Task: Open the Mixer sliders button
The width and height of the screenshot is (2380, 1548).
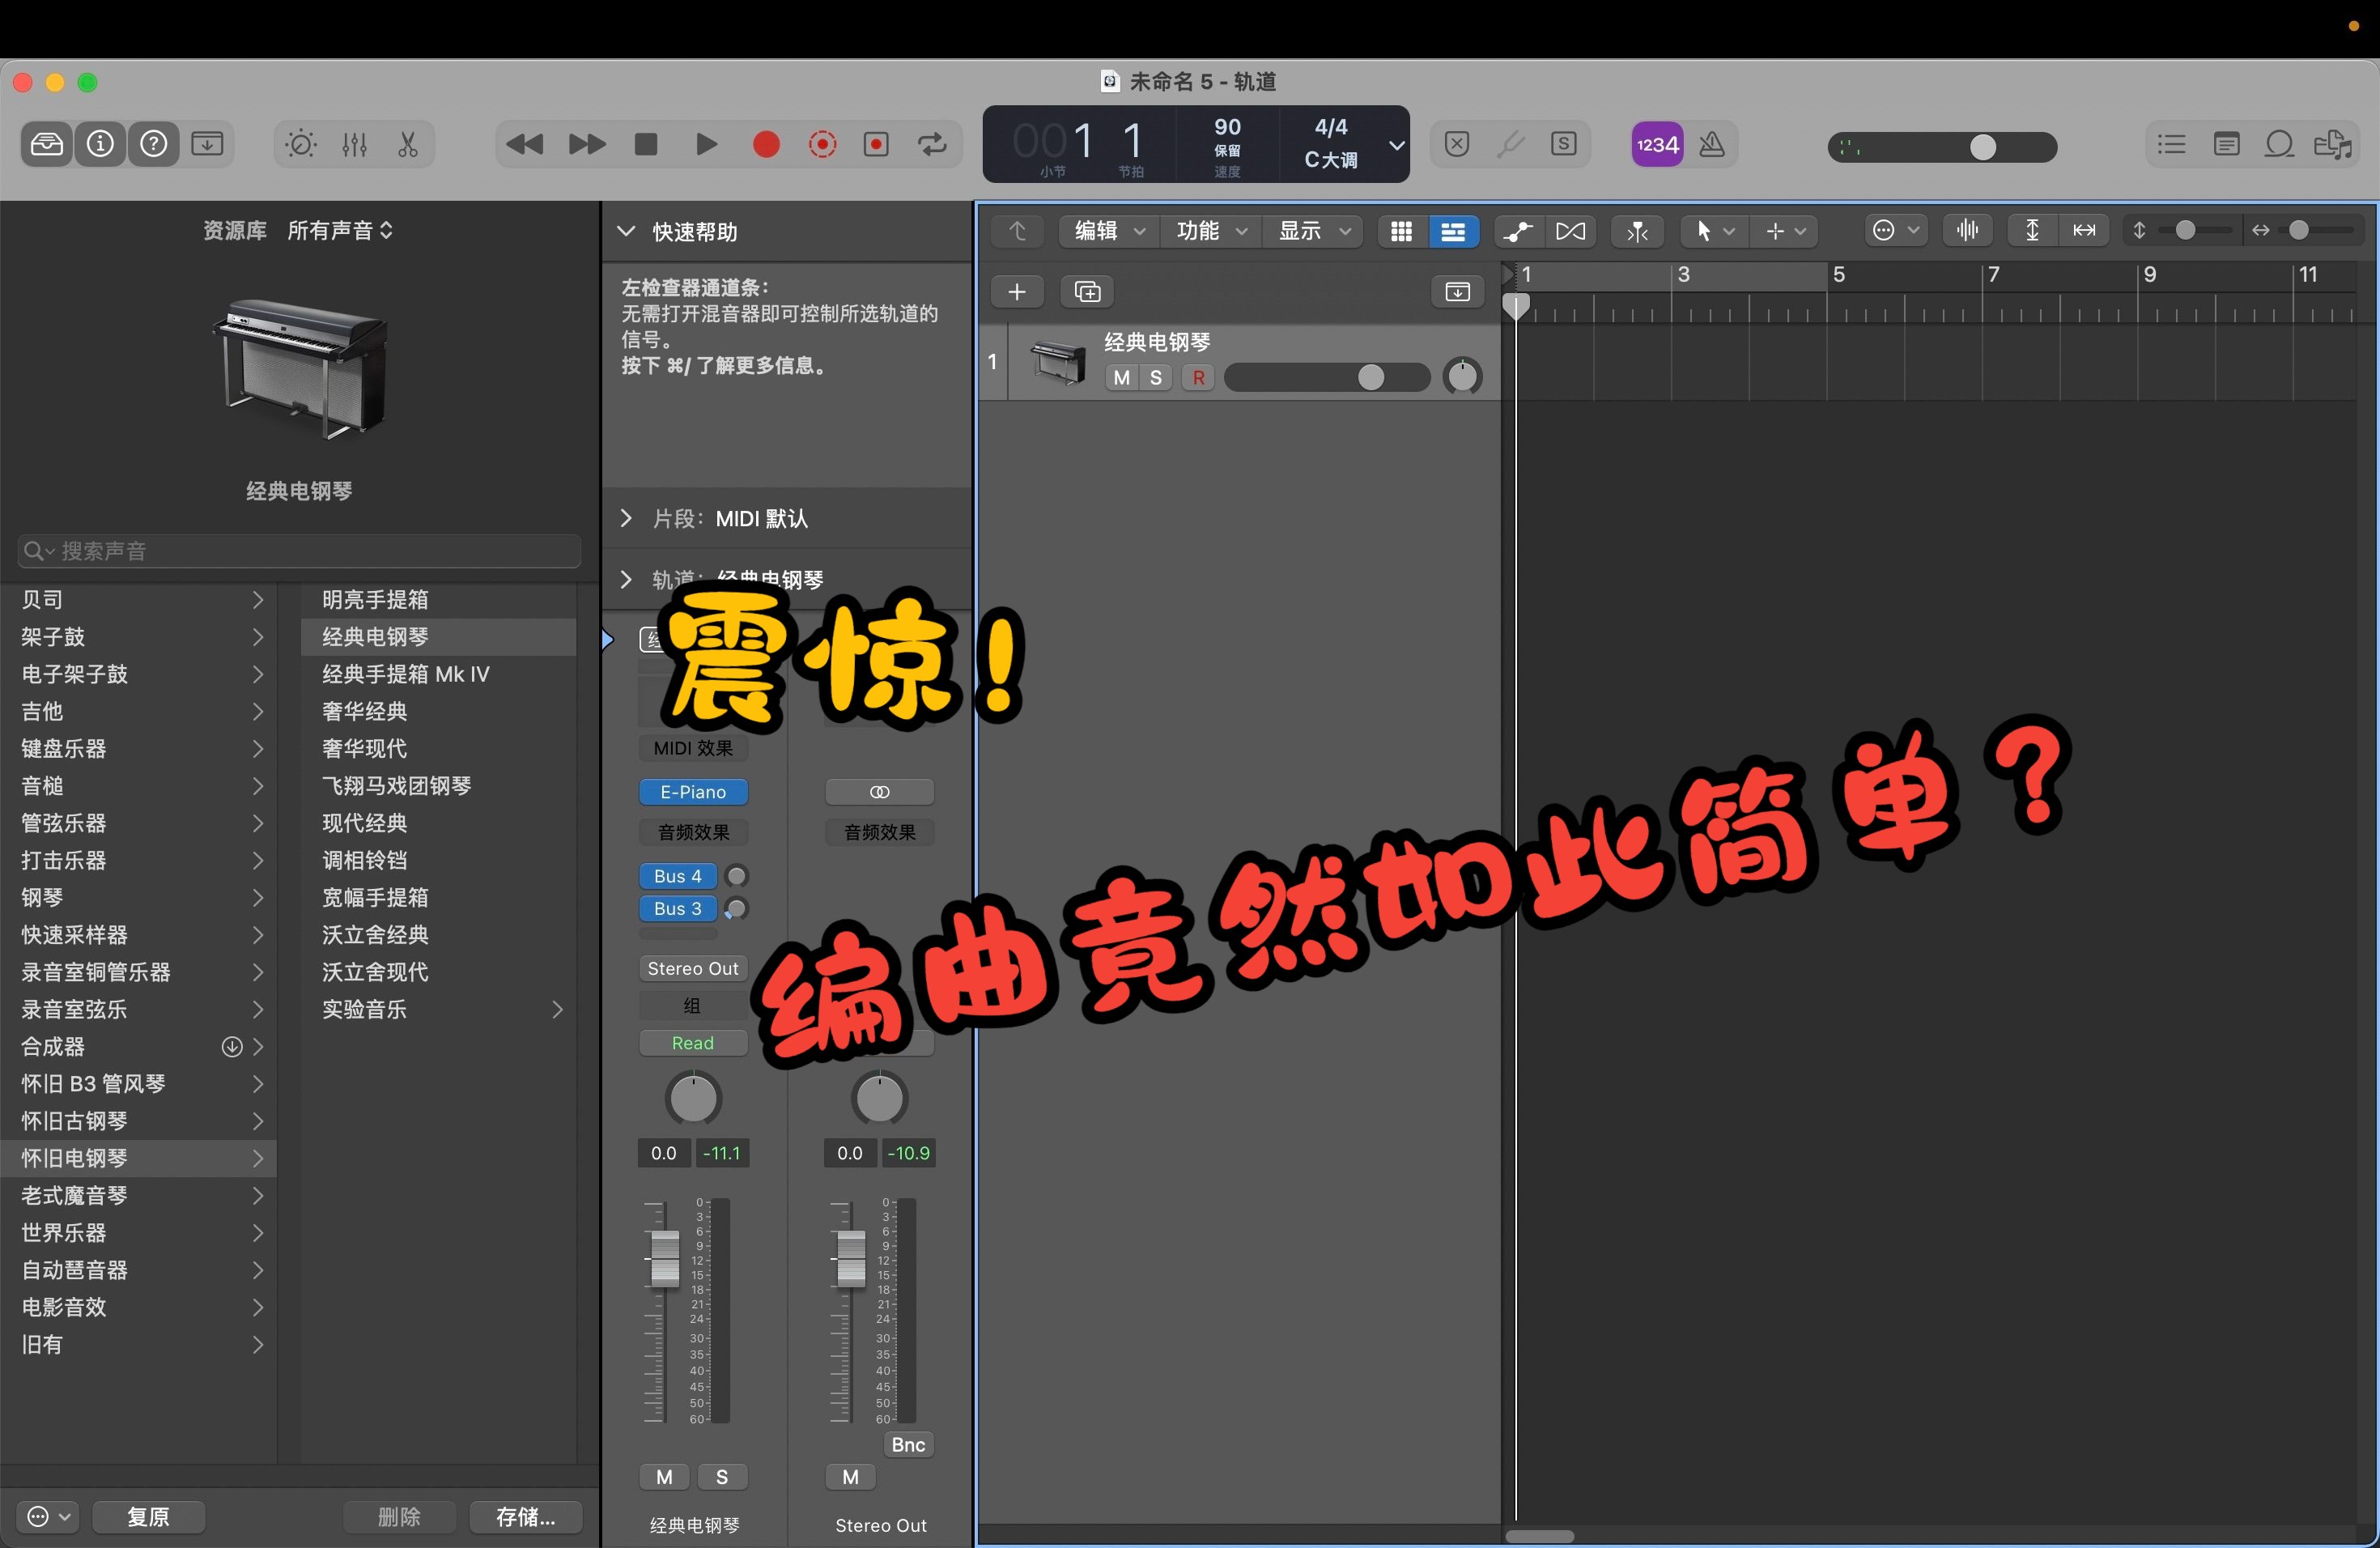Action: tap(354, 145)
